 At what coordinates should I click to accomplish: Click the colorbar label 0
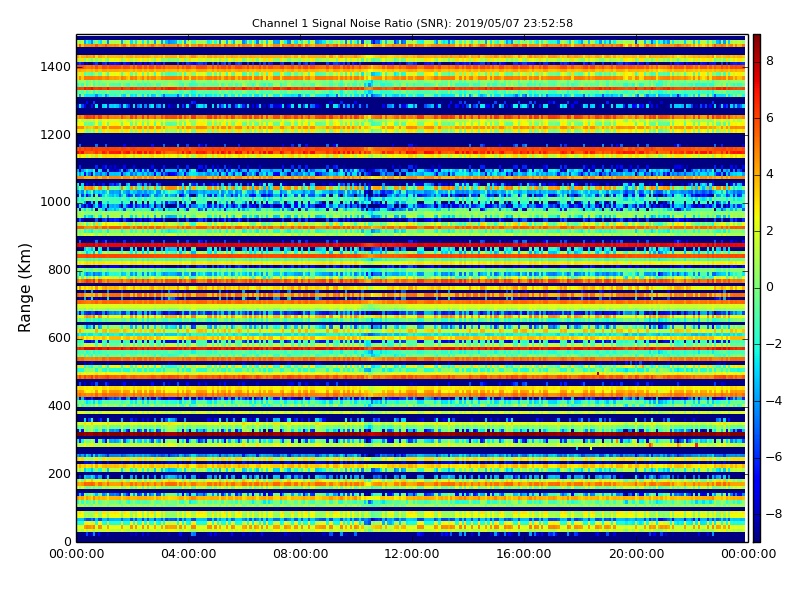point(770,287)
